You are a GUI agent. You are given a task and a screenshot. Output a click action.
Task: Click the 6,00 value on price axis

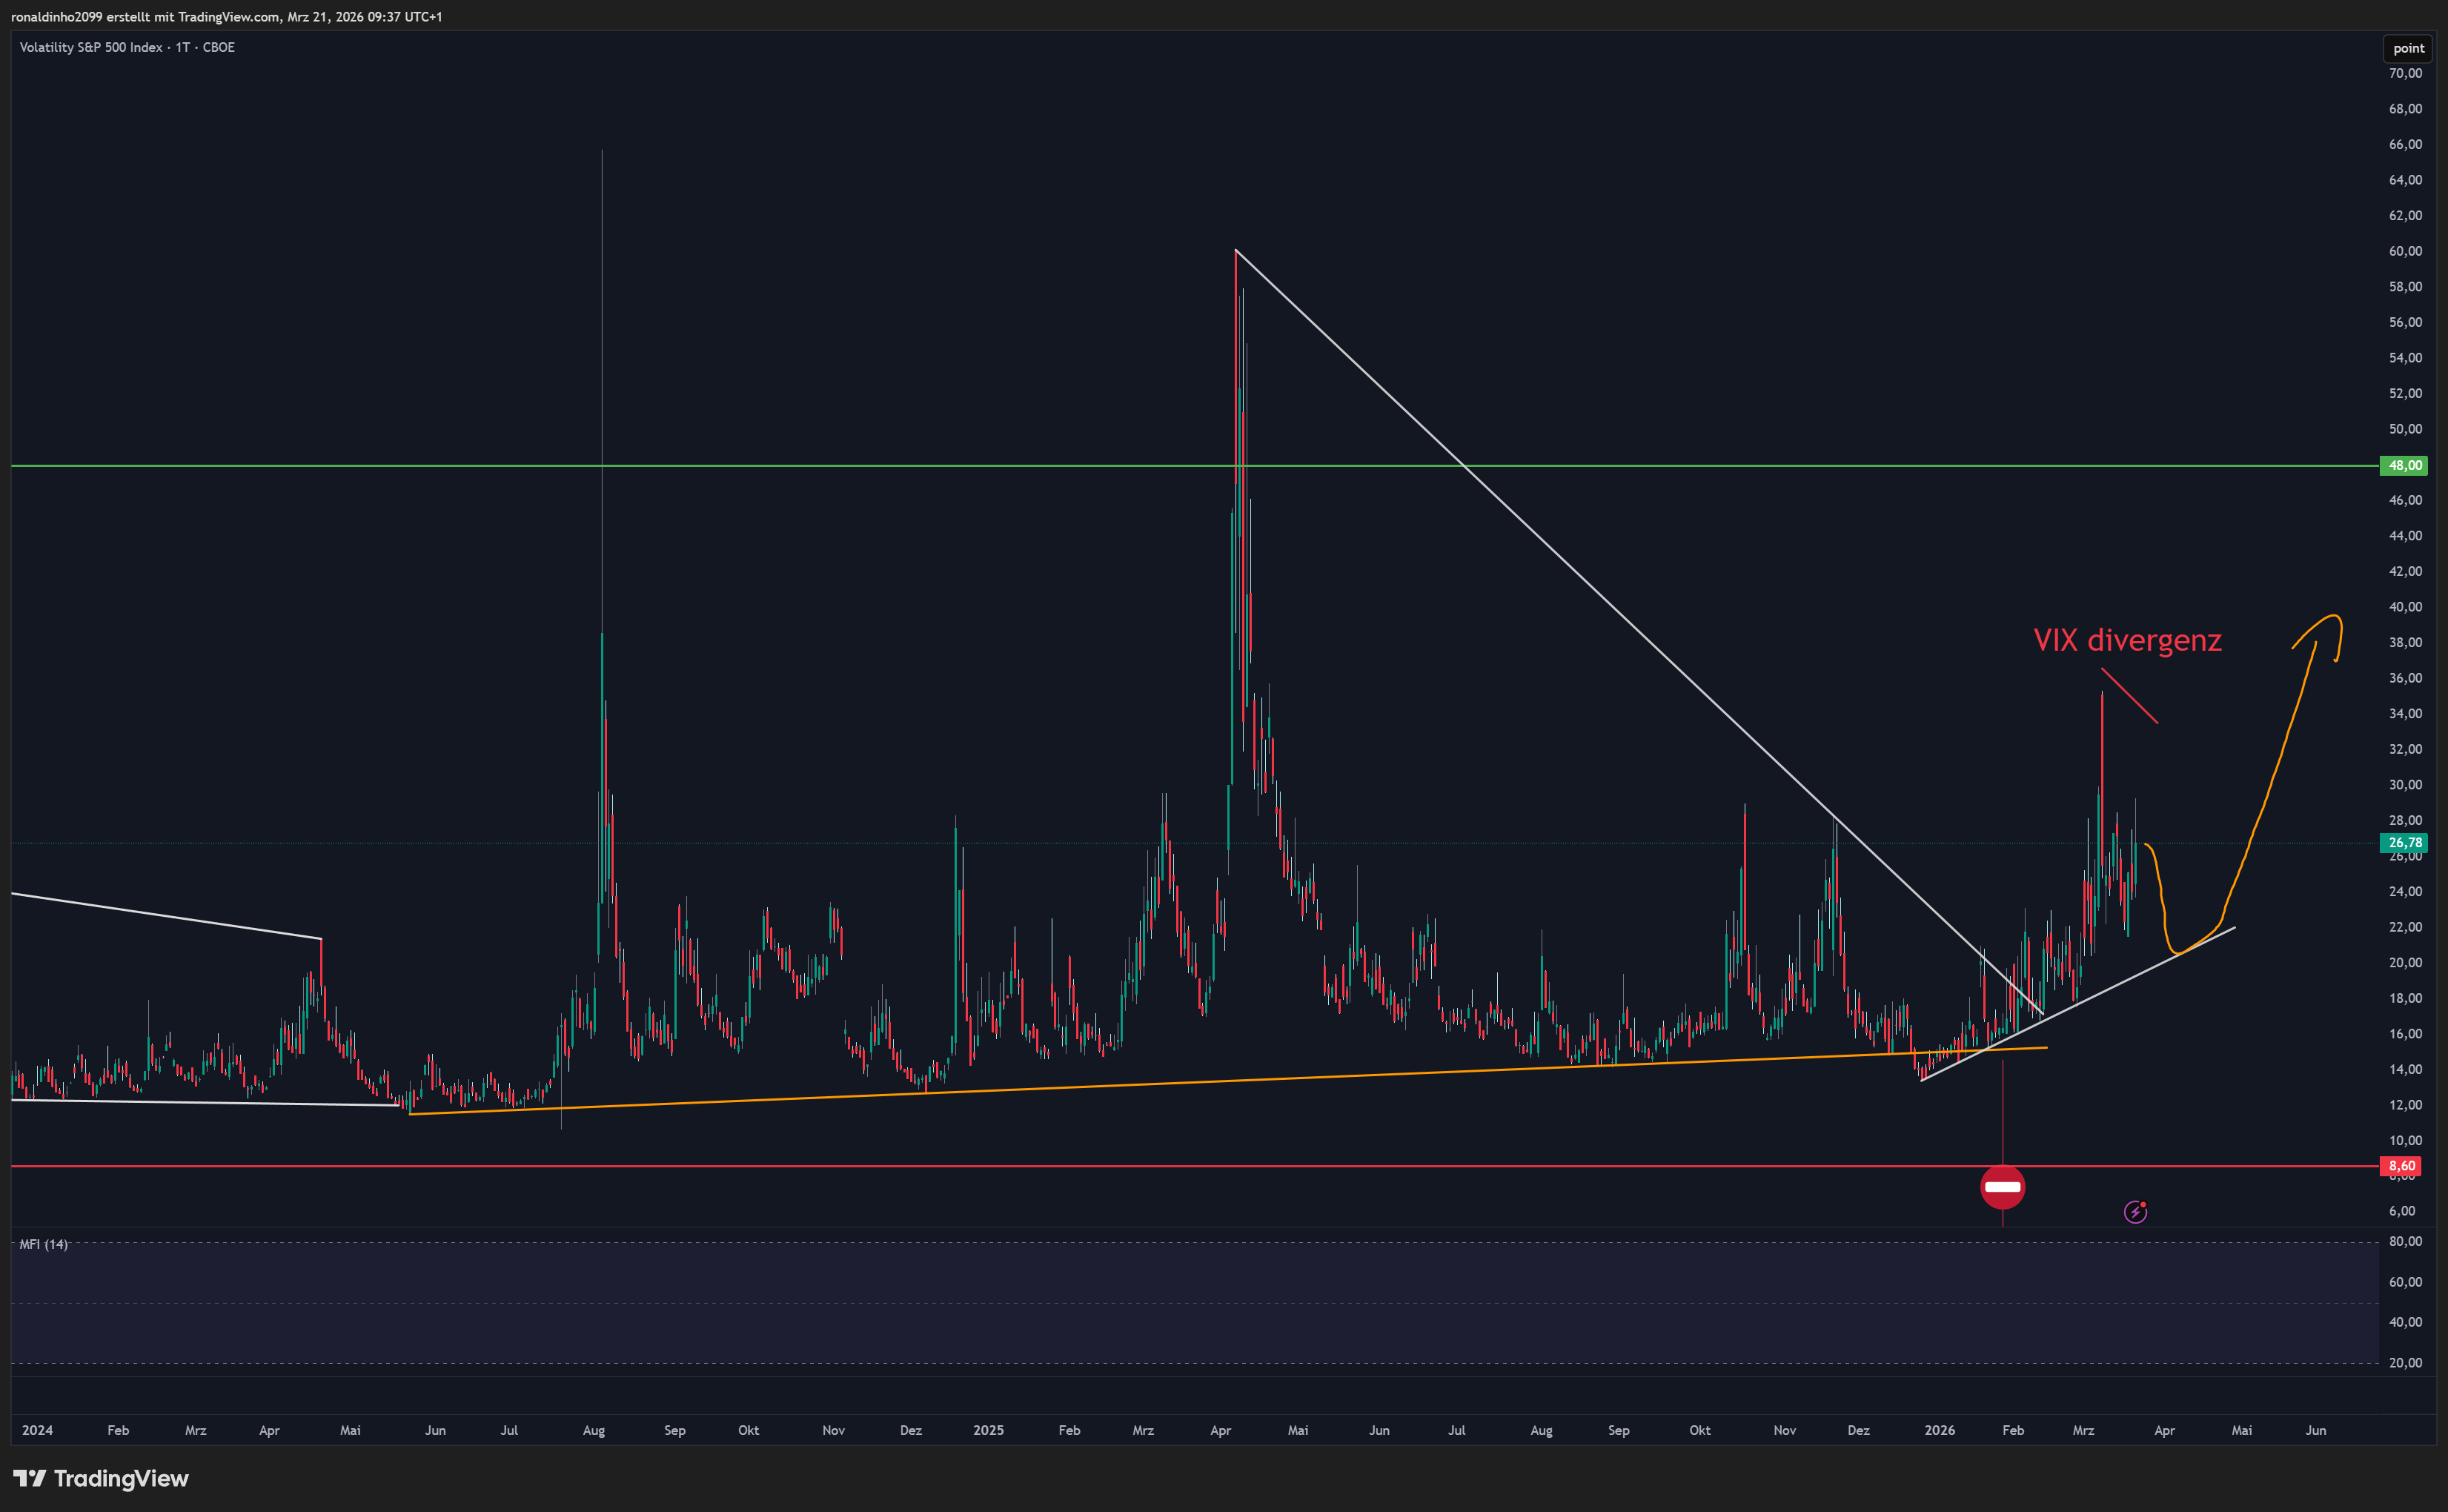pos(2402,1211)
